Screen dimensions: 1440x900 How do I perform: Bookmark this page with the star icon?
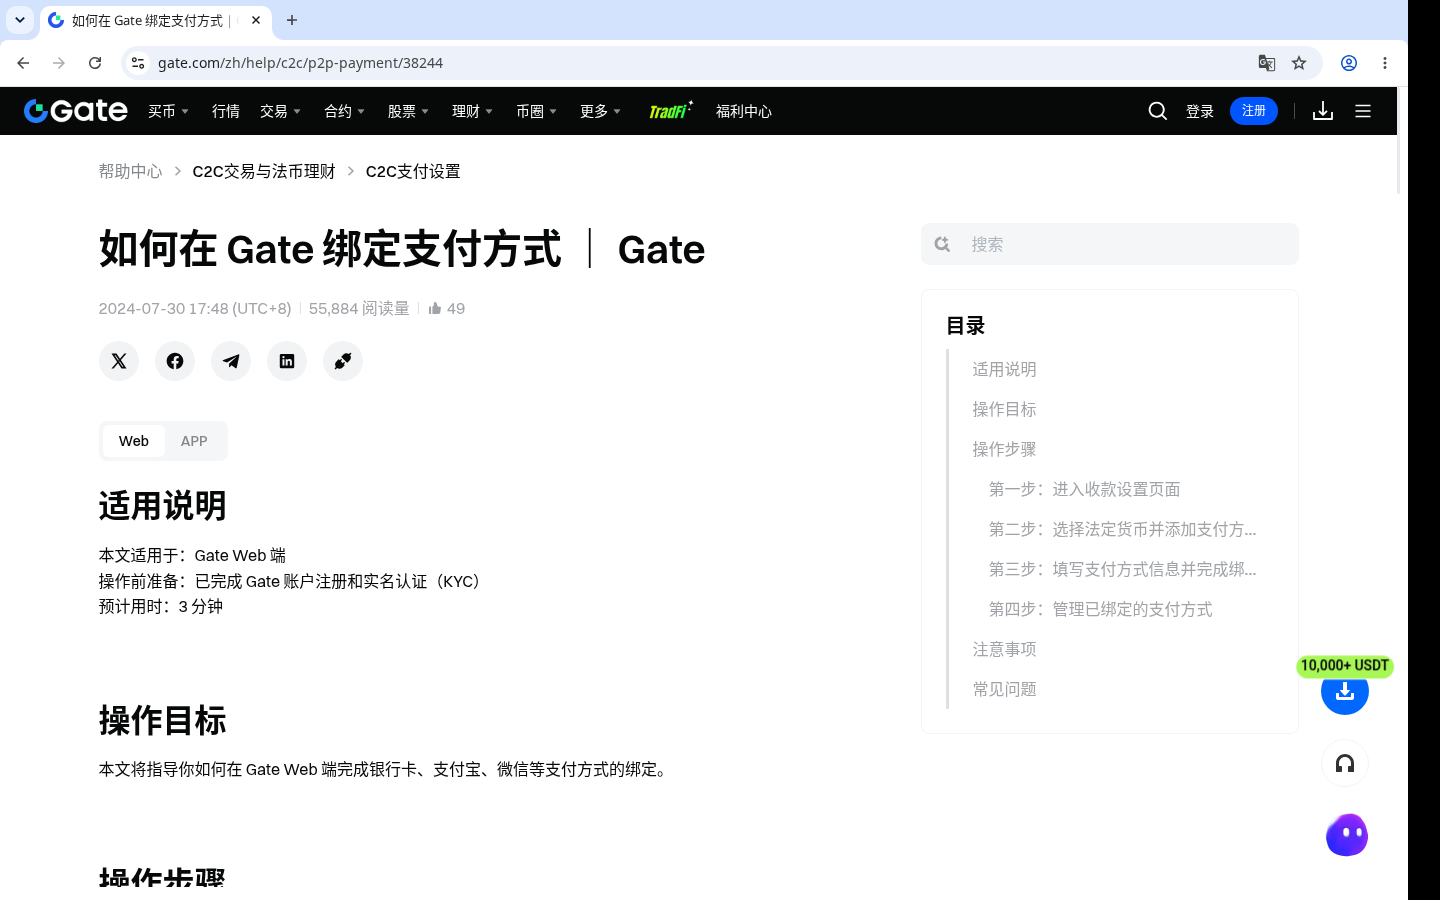[1299, 63]
